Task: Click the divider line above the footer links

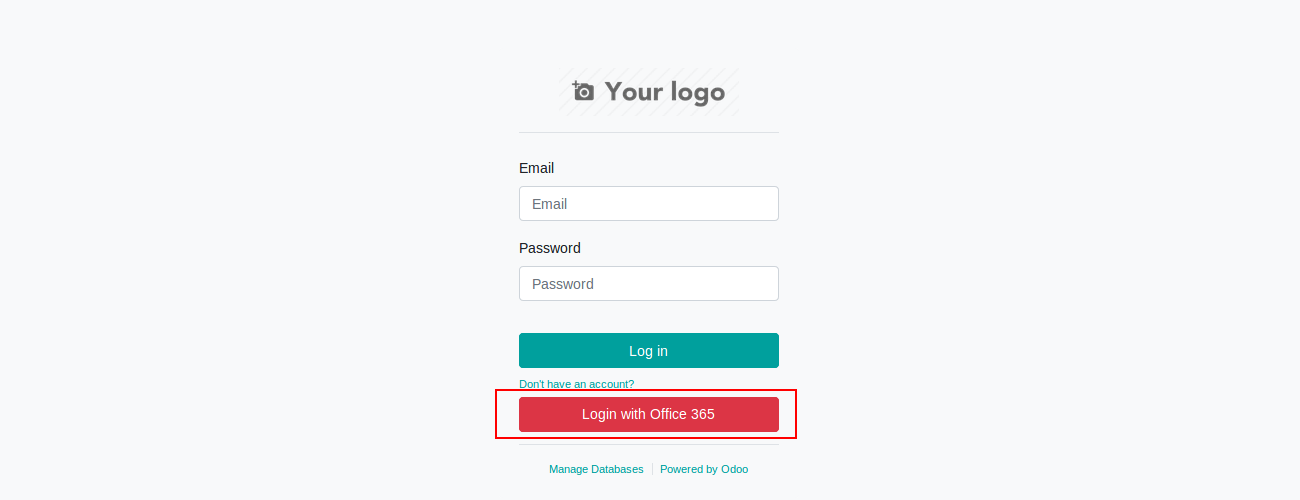Action: tap(648, 445)
